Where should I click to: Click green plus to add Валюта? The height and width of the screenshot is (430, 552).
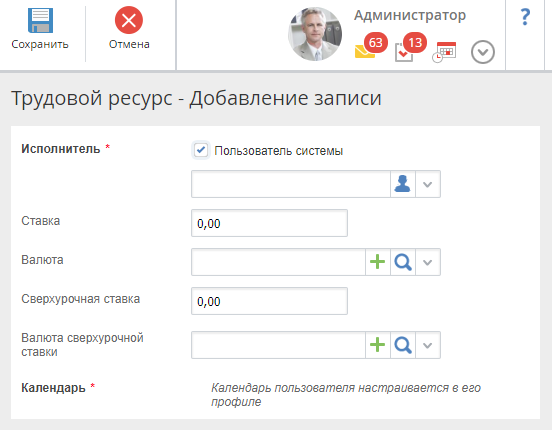click(377, 262)
